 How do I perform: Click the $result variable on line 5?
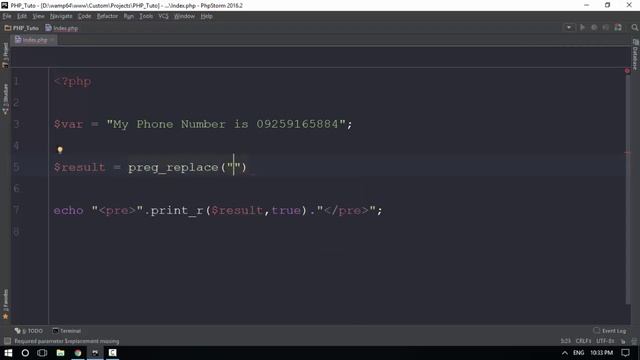pyautogui.click(x=80, y=167)
